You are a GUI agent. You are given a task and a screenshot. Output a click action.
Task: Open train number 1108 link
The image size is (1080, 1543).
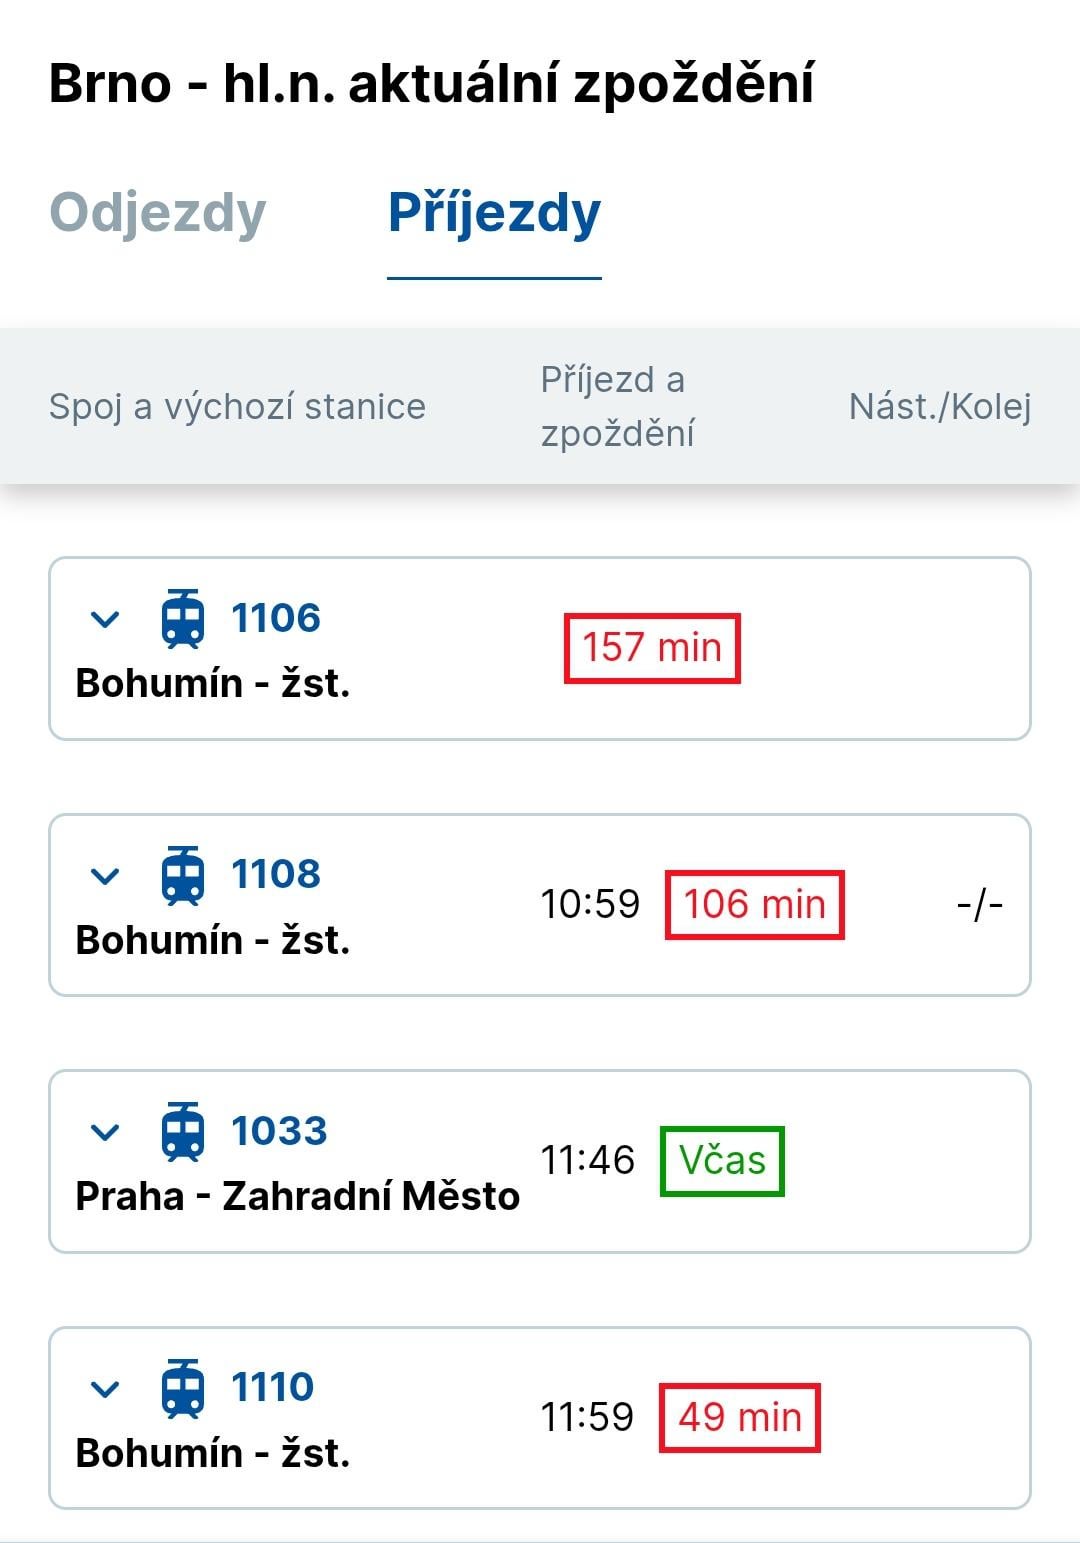click(276, 874)
